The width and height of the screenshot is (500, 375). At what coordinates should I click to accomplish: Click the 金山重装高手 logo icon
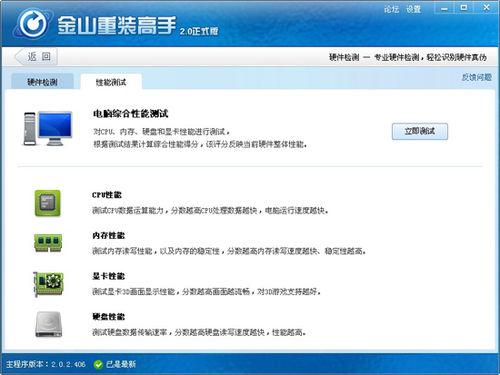(33, 24)
